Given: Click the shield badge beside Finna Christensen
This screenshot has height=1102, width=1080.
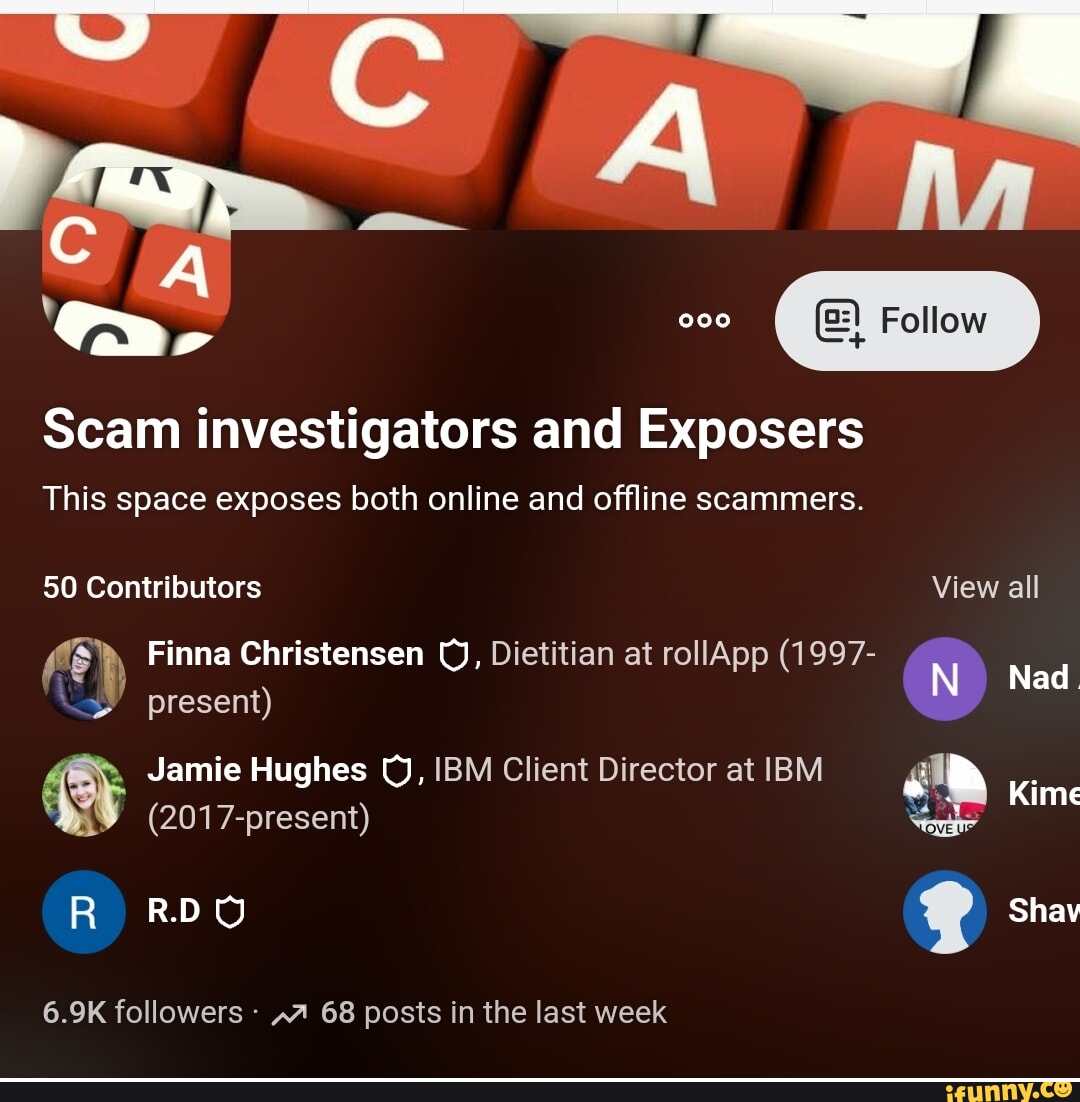Looking at the screenshot, I should [453, 655].
